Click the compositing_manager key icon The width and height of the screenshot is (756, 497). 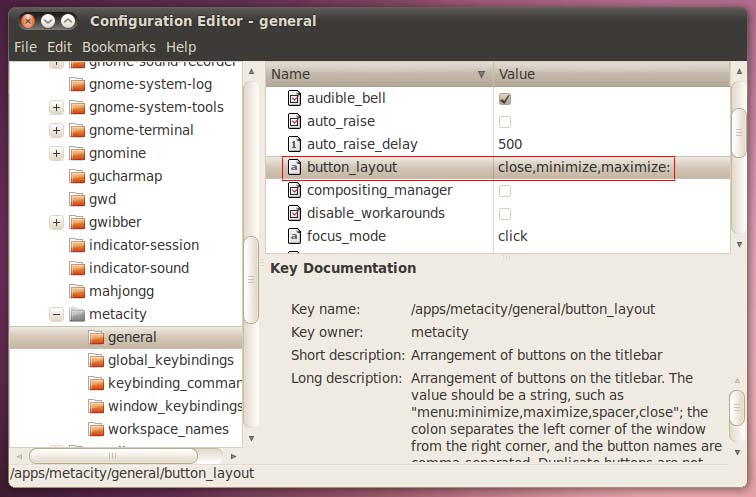click(x=294, y=190)
